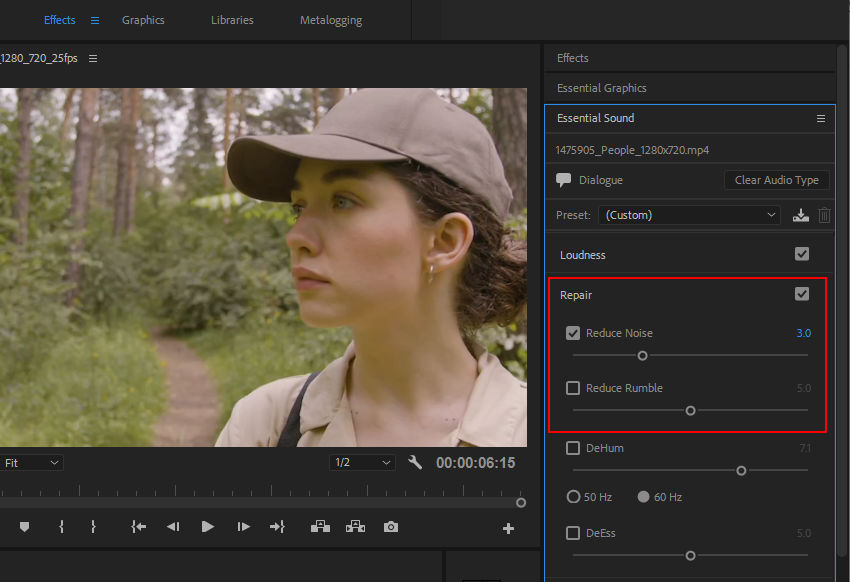The width and height of the screenshot is (850, 582).
Task: Enable the DeEss checkbox
Action: point(573,533)
